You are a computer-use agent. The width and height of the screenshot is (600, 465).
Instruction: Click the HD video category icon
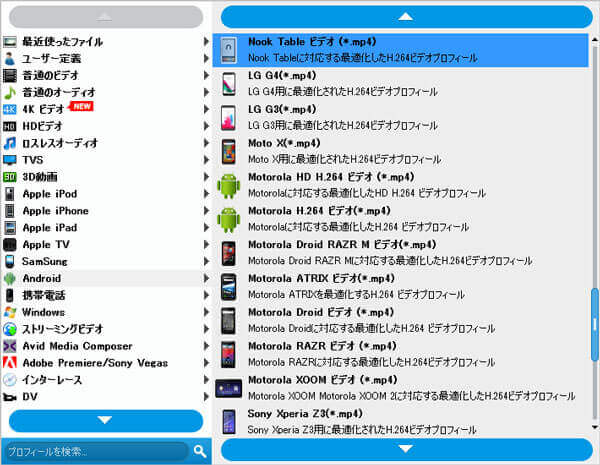10,126
